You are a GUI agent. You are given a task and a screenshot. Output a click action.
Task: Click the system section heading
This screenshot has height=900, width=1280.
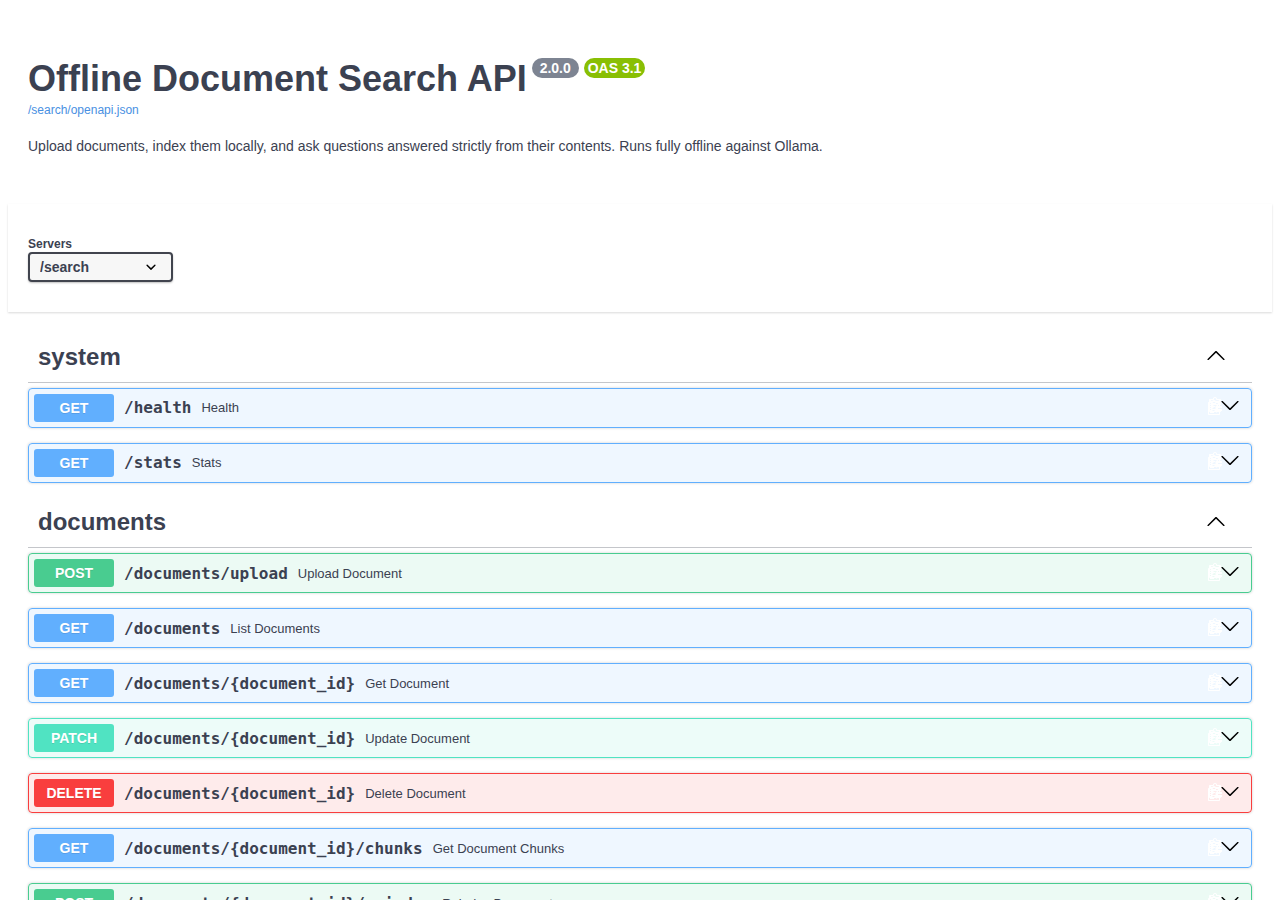click(x=79, y=357)
